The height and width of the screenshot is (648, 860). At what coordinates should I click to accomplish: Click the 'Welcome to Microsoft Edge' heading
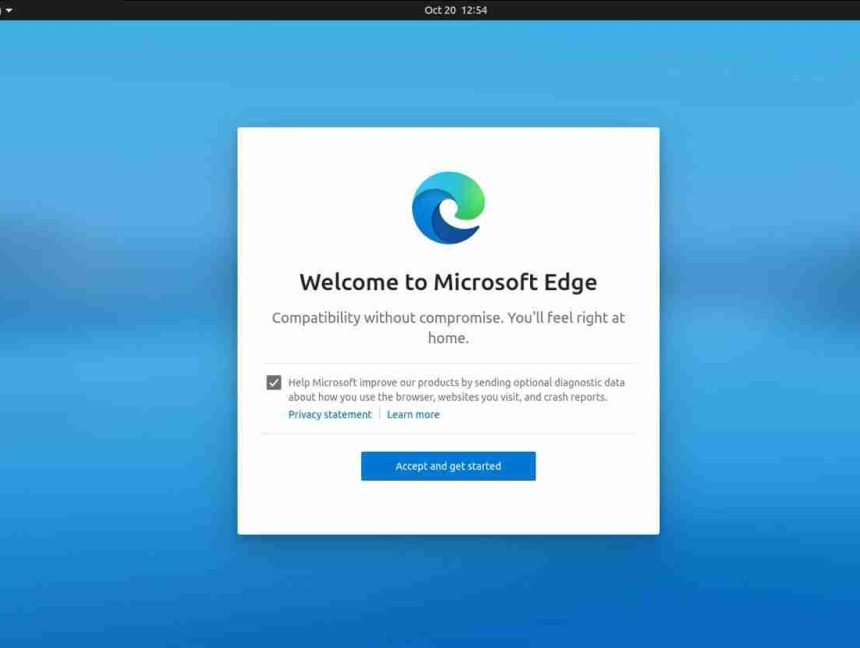point(448,282)
